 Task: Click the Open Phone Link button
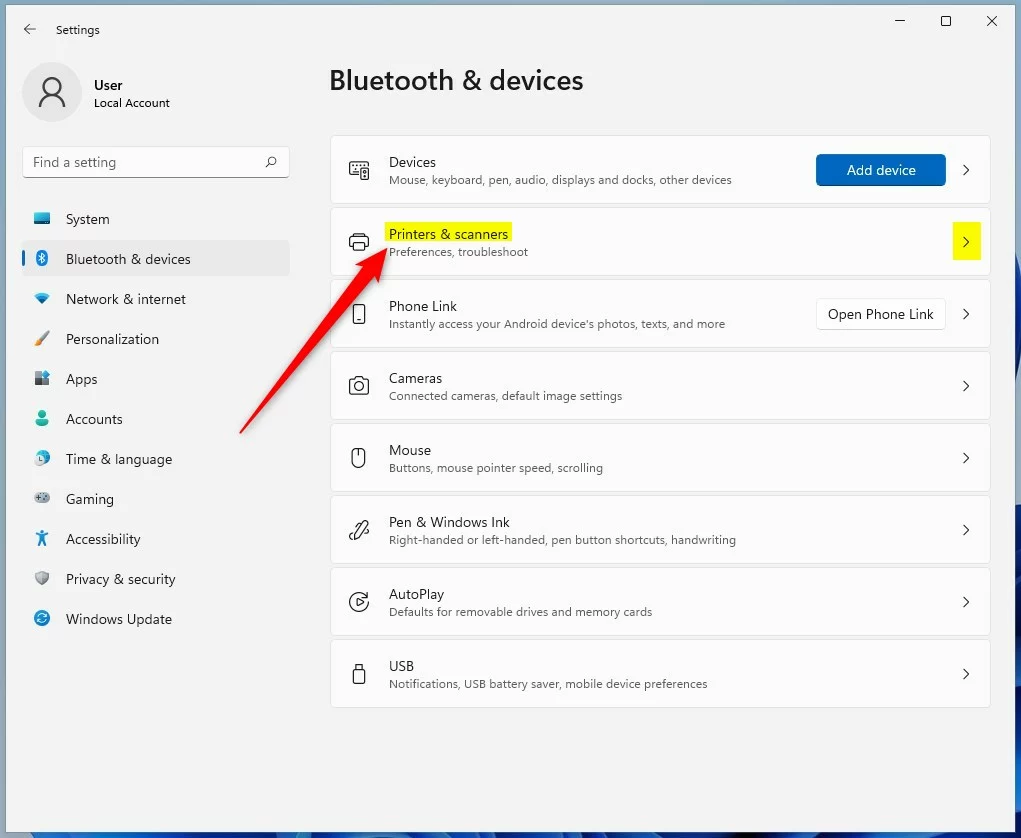tap(880, 314)
